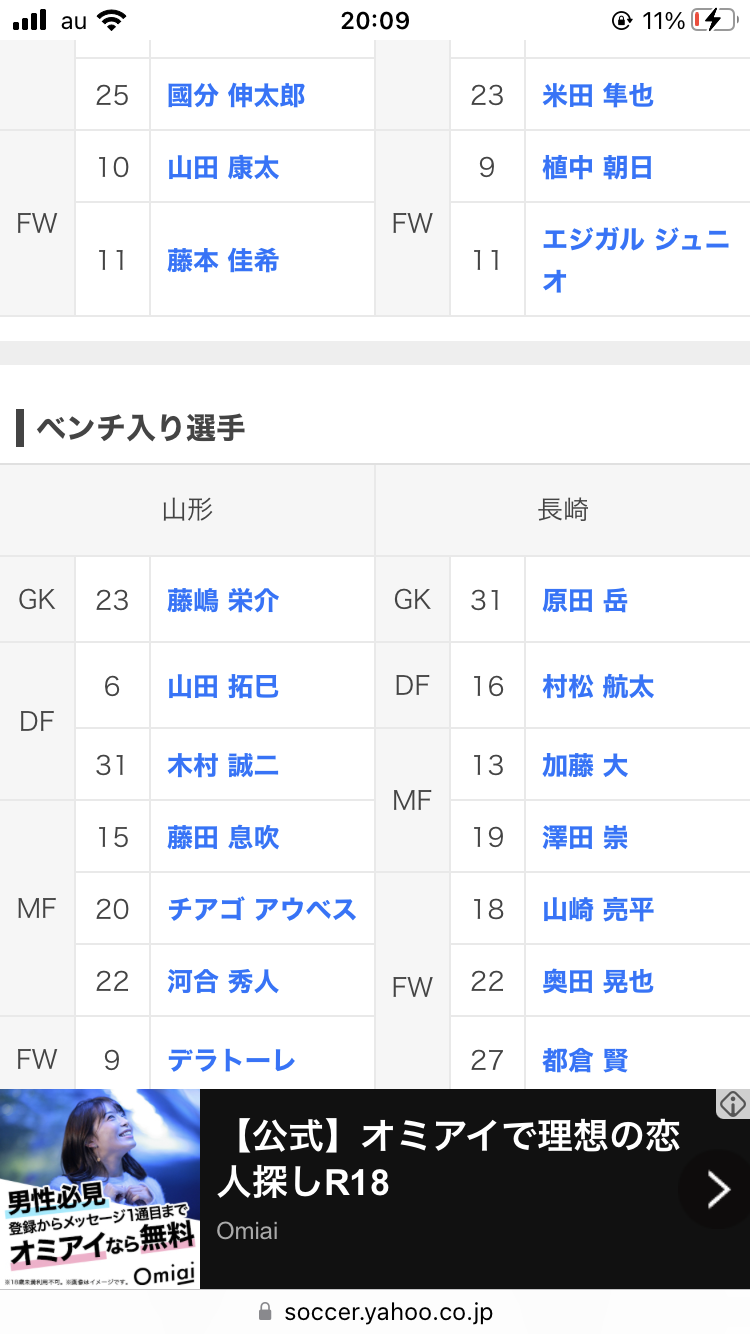This screenshot has width=750, height=1334.
Task: Open the 【公式】オミアイ ad headline
Action: 448,1158
